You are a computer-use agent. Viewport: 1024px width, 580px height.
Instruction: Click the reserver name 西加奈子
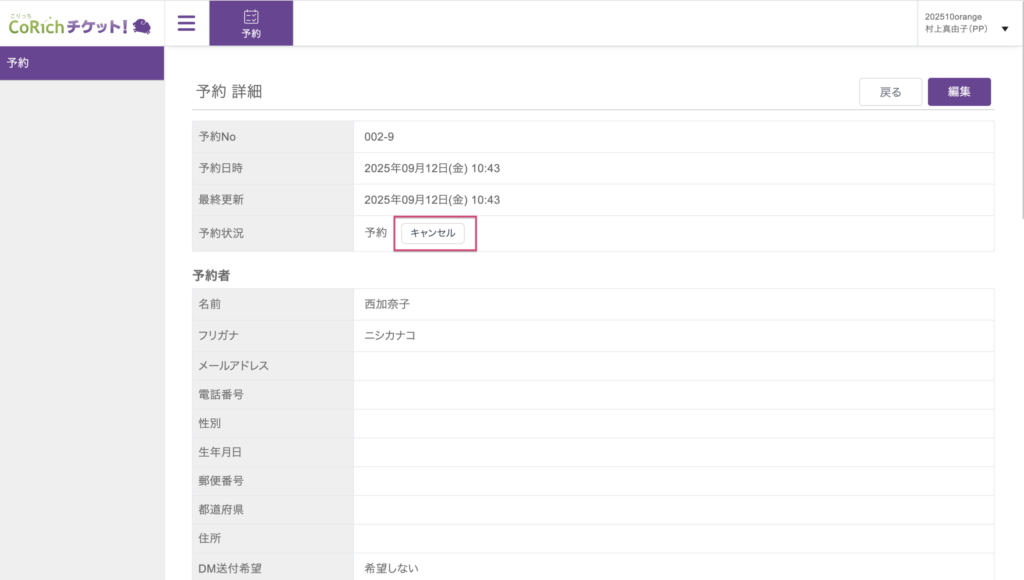390,304
